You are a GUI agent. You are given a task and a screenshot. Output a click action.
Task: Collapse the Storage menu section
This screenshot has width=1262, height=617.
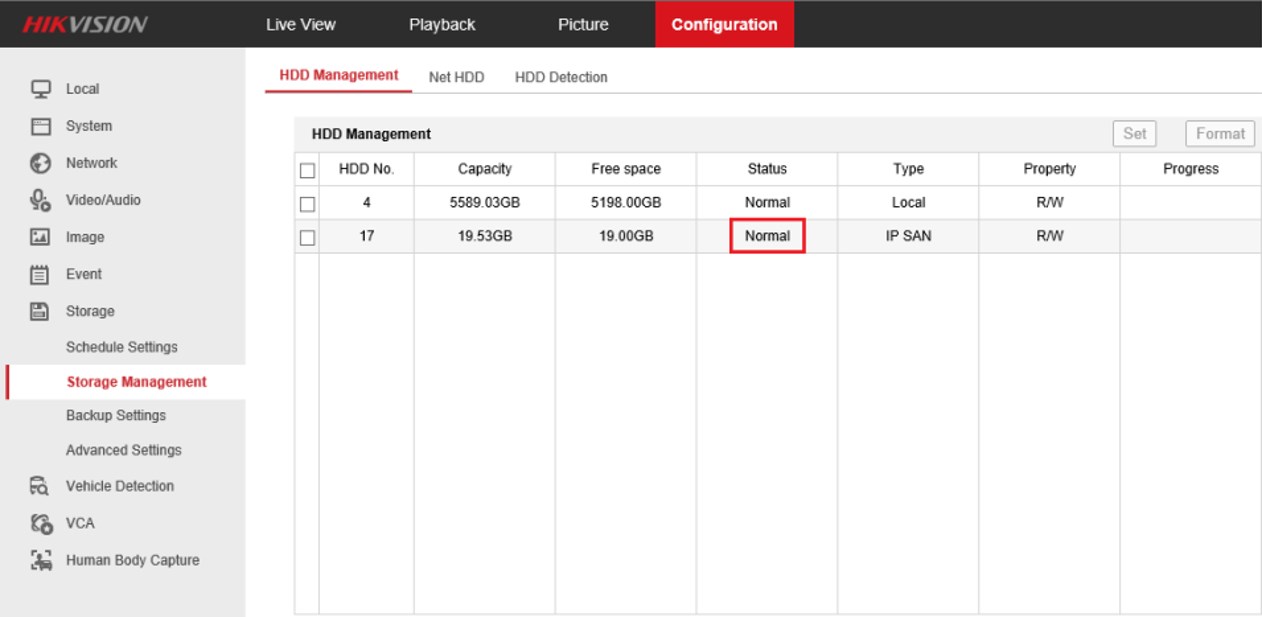tap(90, 311)
